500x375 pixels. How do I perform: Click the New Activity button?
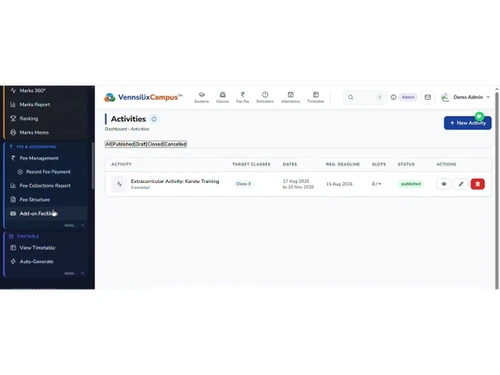(467, 123)
